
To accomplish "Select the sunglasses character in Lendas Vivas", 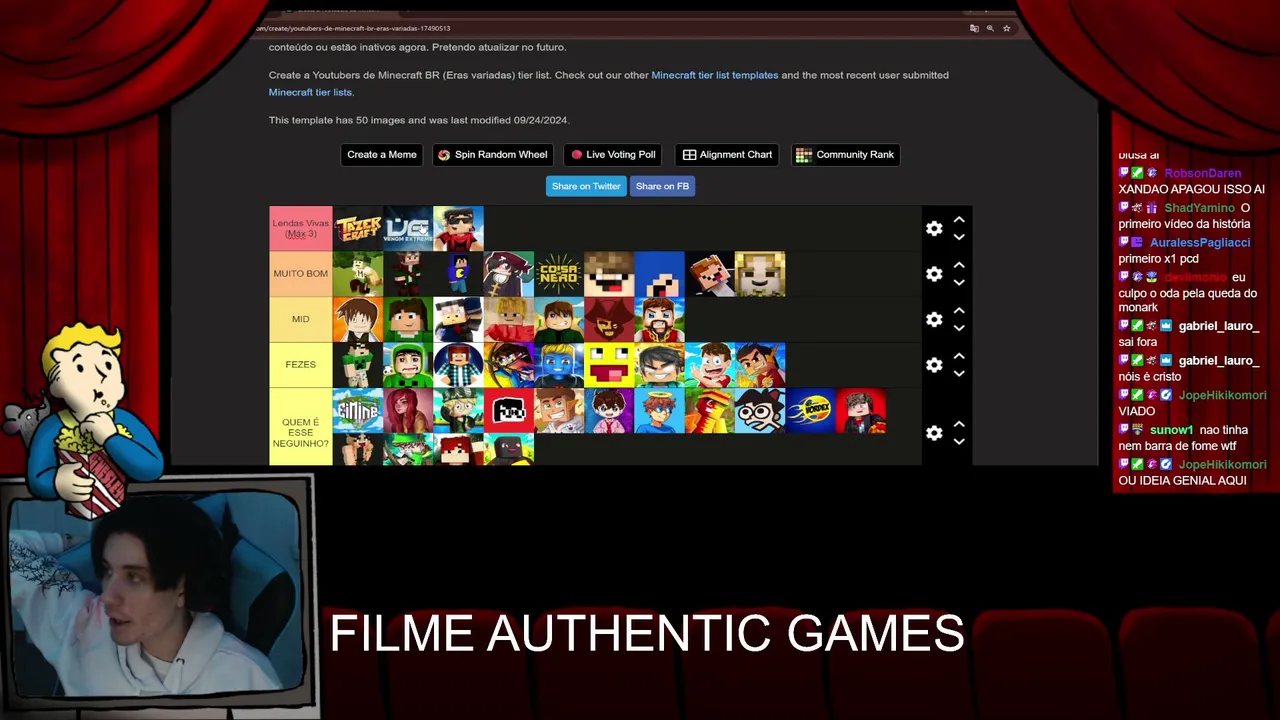I will (459, 229).
